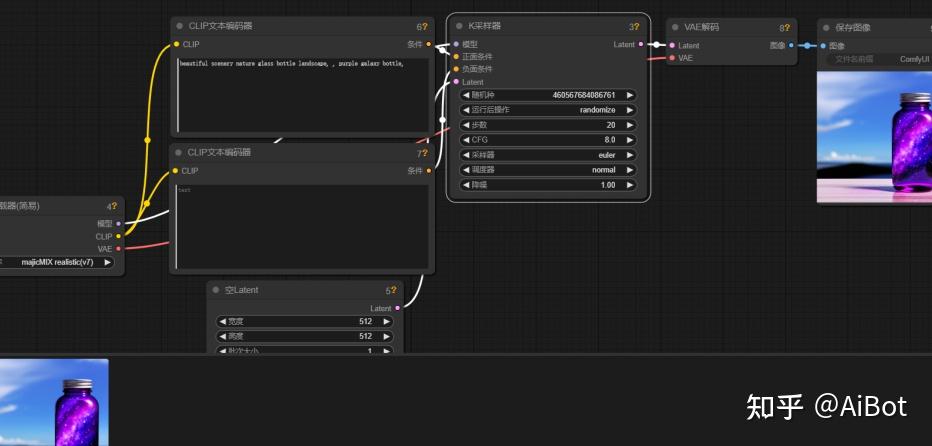Open the ? help badge on the 加载器 node
932x446 pixels.
[114, 206]
